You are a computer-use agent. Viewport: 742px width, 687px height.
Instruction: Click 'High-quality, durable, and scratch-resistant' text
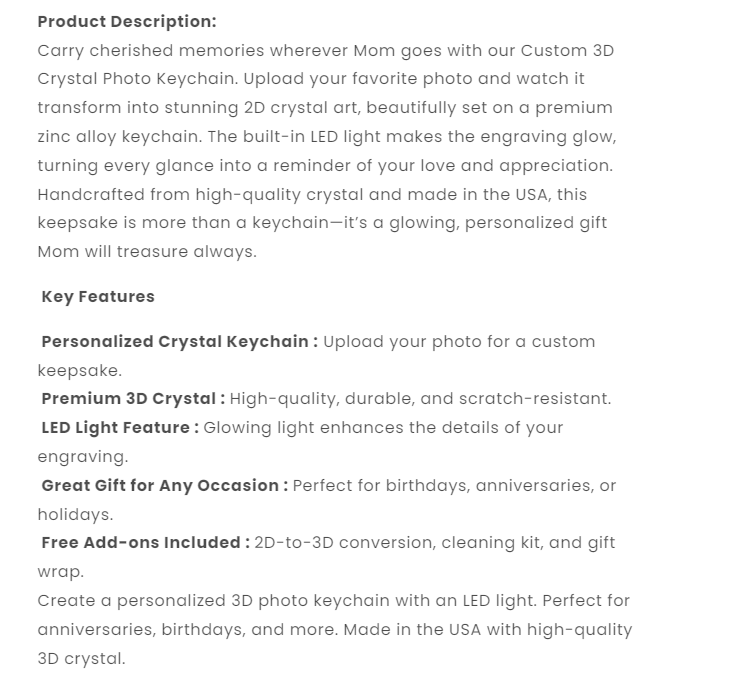(x=420, y=399)
